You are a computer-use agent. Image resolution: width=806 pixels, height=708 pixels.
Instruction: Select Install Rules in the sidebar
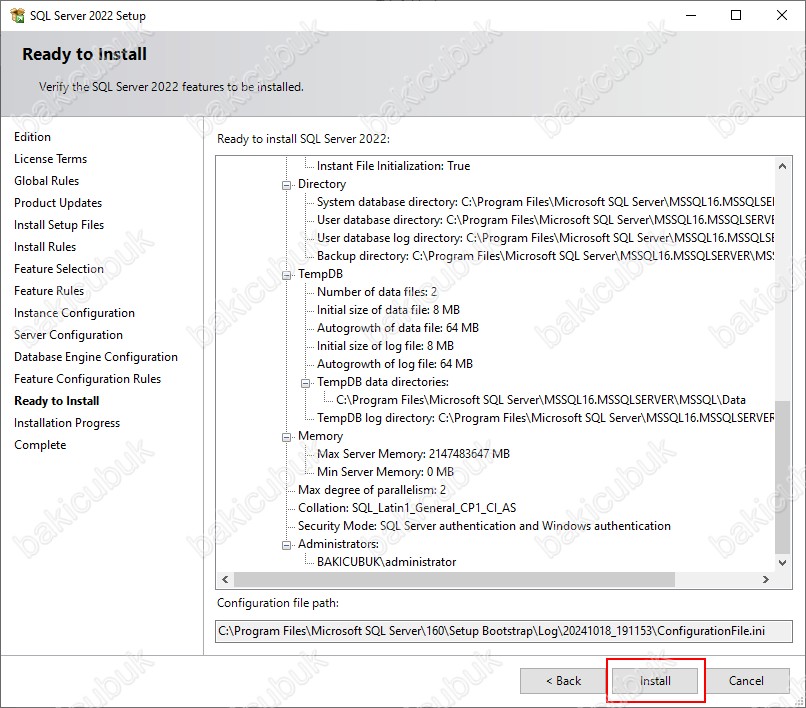coord(45,247)
